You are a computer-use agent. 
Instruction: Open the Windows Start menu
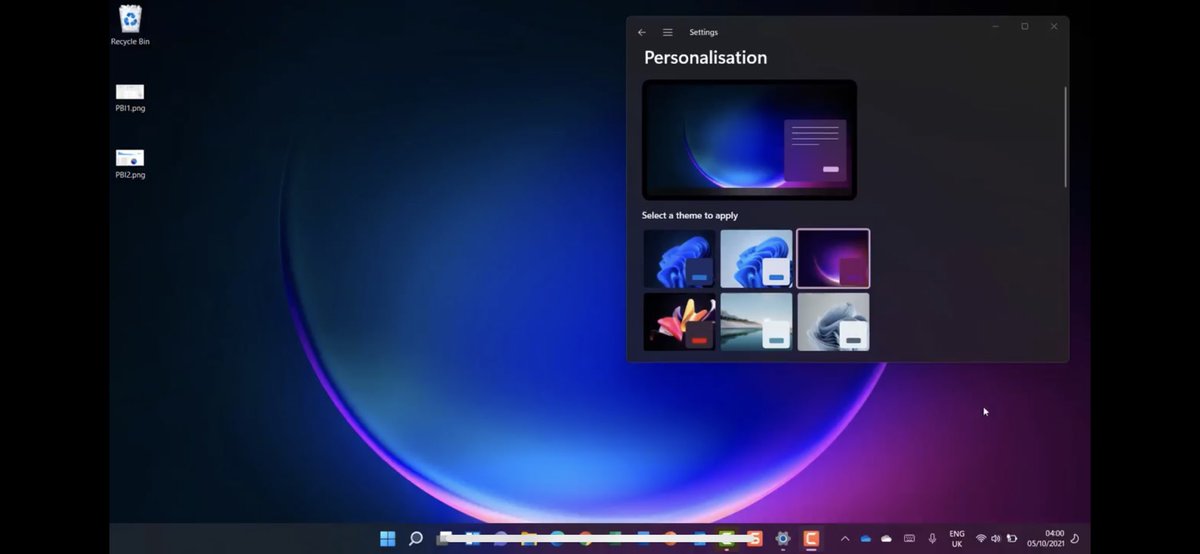(388, 539)
